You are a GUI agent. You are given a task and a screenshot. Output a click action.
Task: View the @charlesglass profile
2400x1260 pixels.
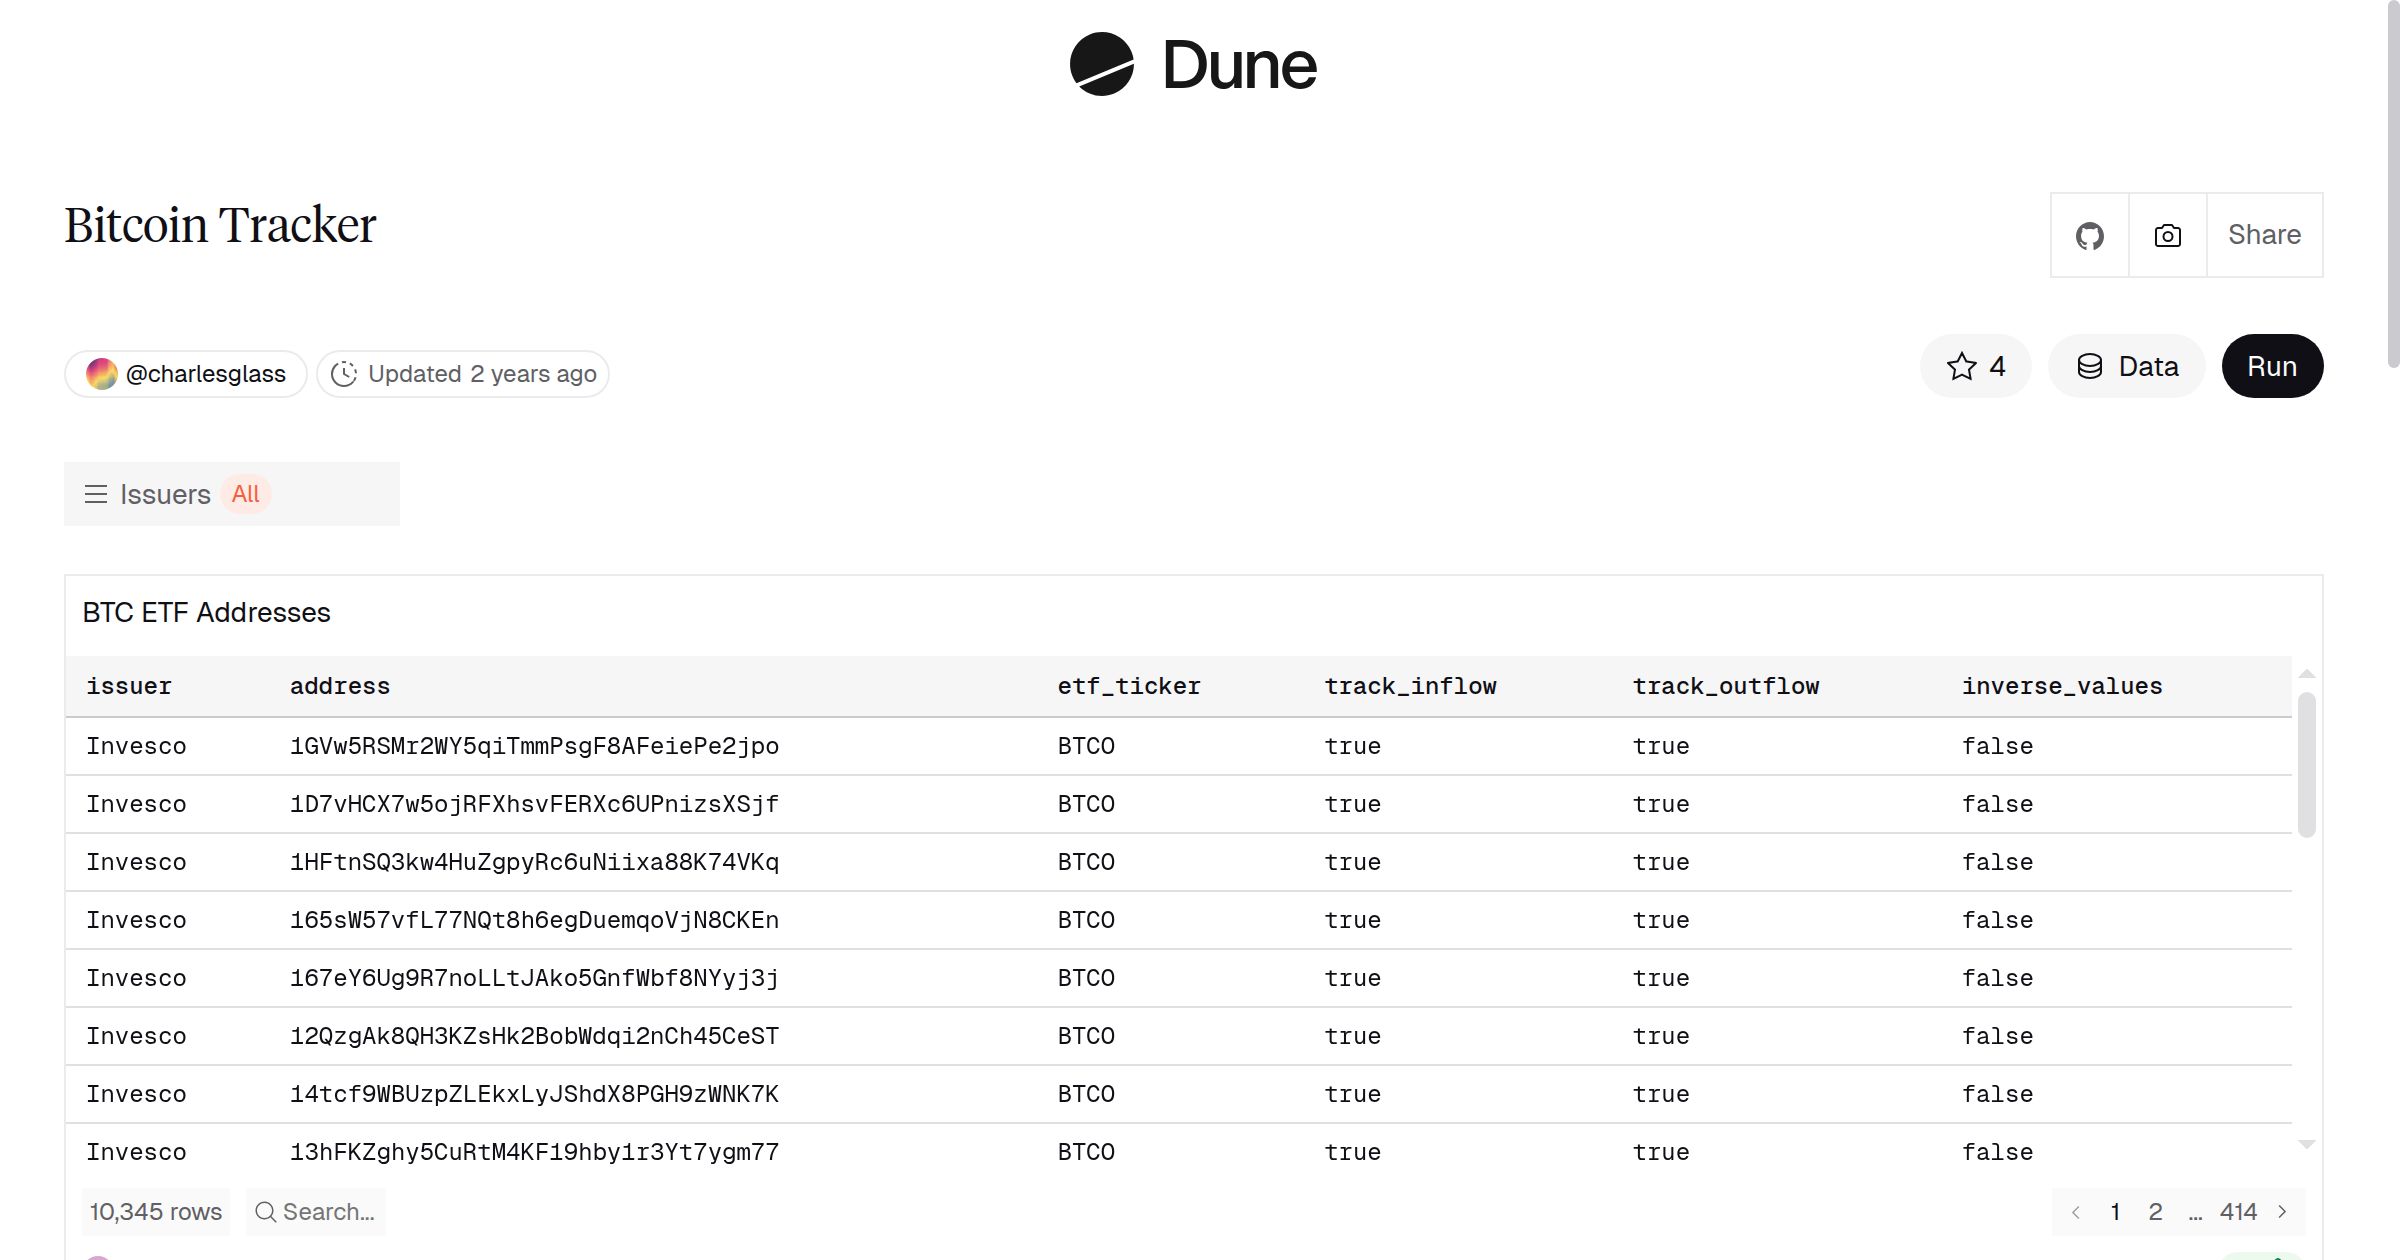pos(206,373)
